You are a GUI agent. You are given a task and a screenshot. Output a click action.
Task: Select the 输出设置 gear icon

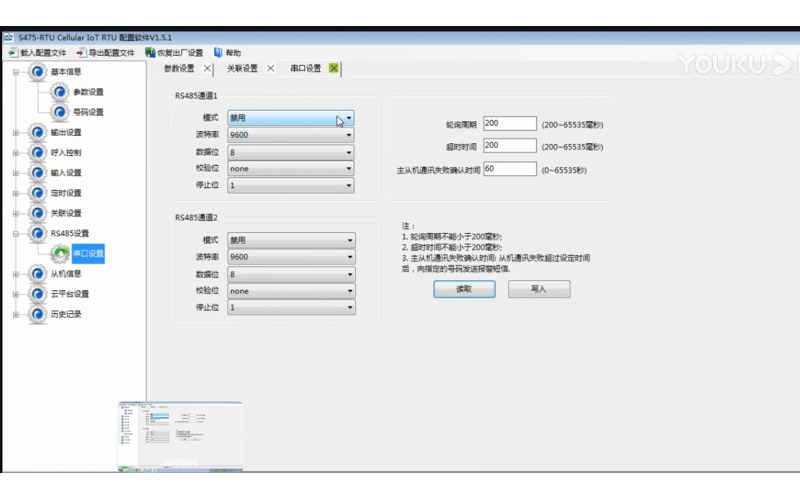point(37,133)
